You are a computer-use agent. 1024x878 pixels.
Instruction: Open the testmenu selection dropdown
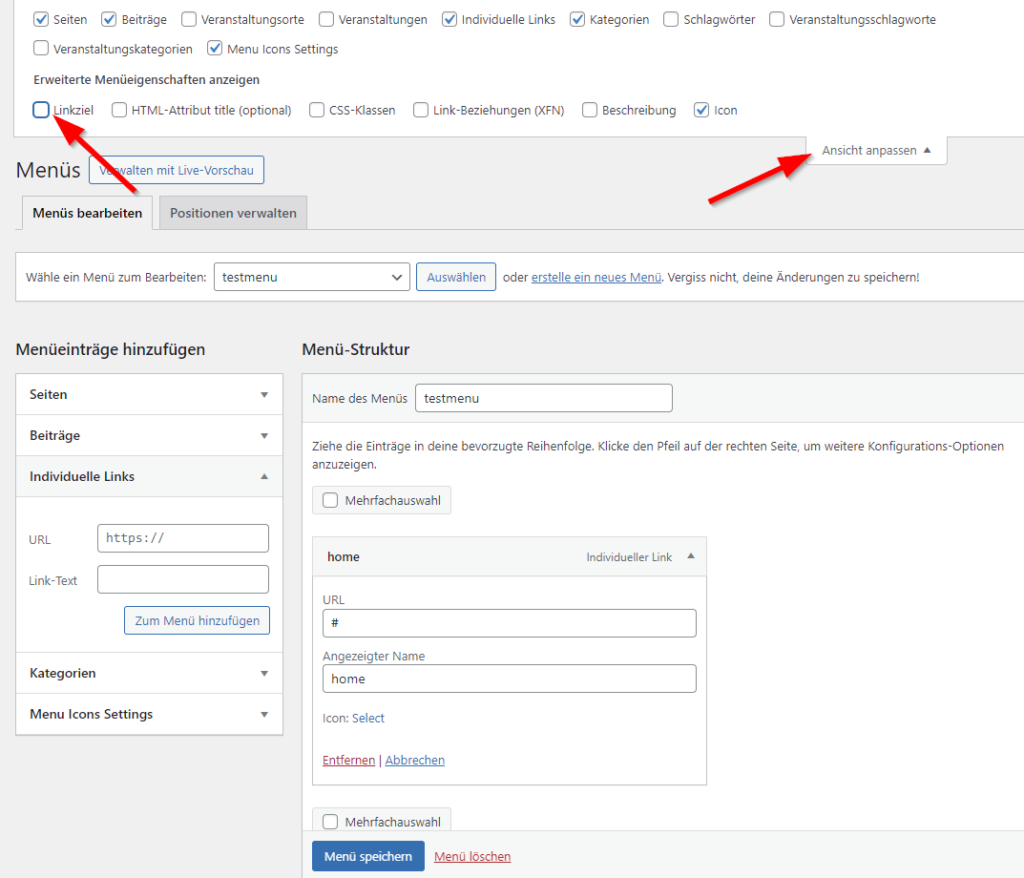pyautogui.click(x=311, y=277)
